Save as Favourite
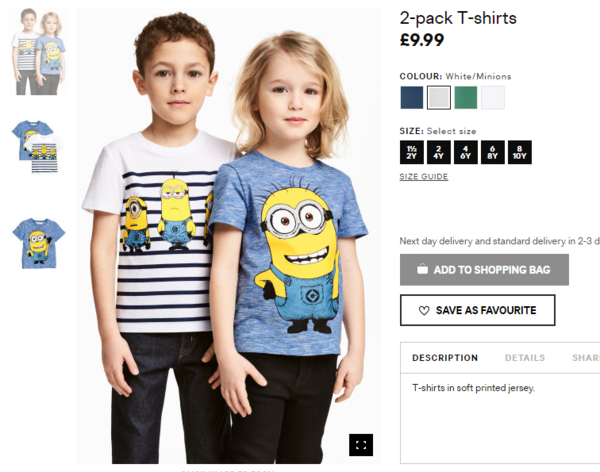Image resolution: width=600 pixels, height=472 pixels. pyautogui.click(x=478, y=310)
